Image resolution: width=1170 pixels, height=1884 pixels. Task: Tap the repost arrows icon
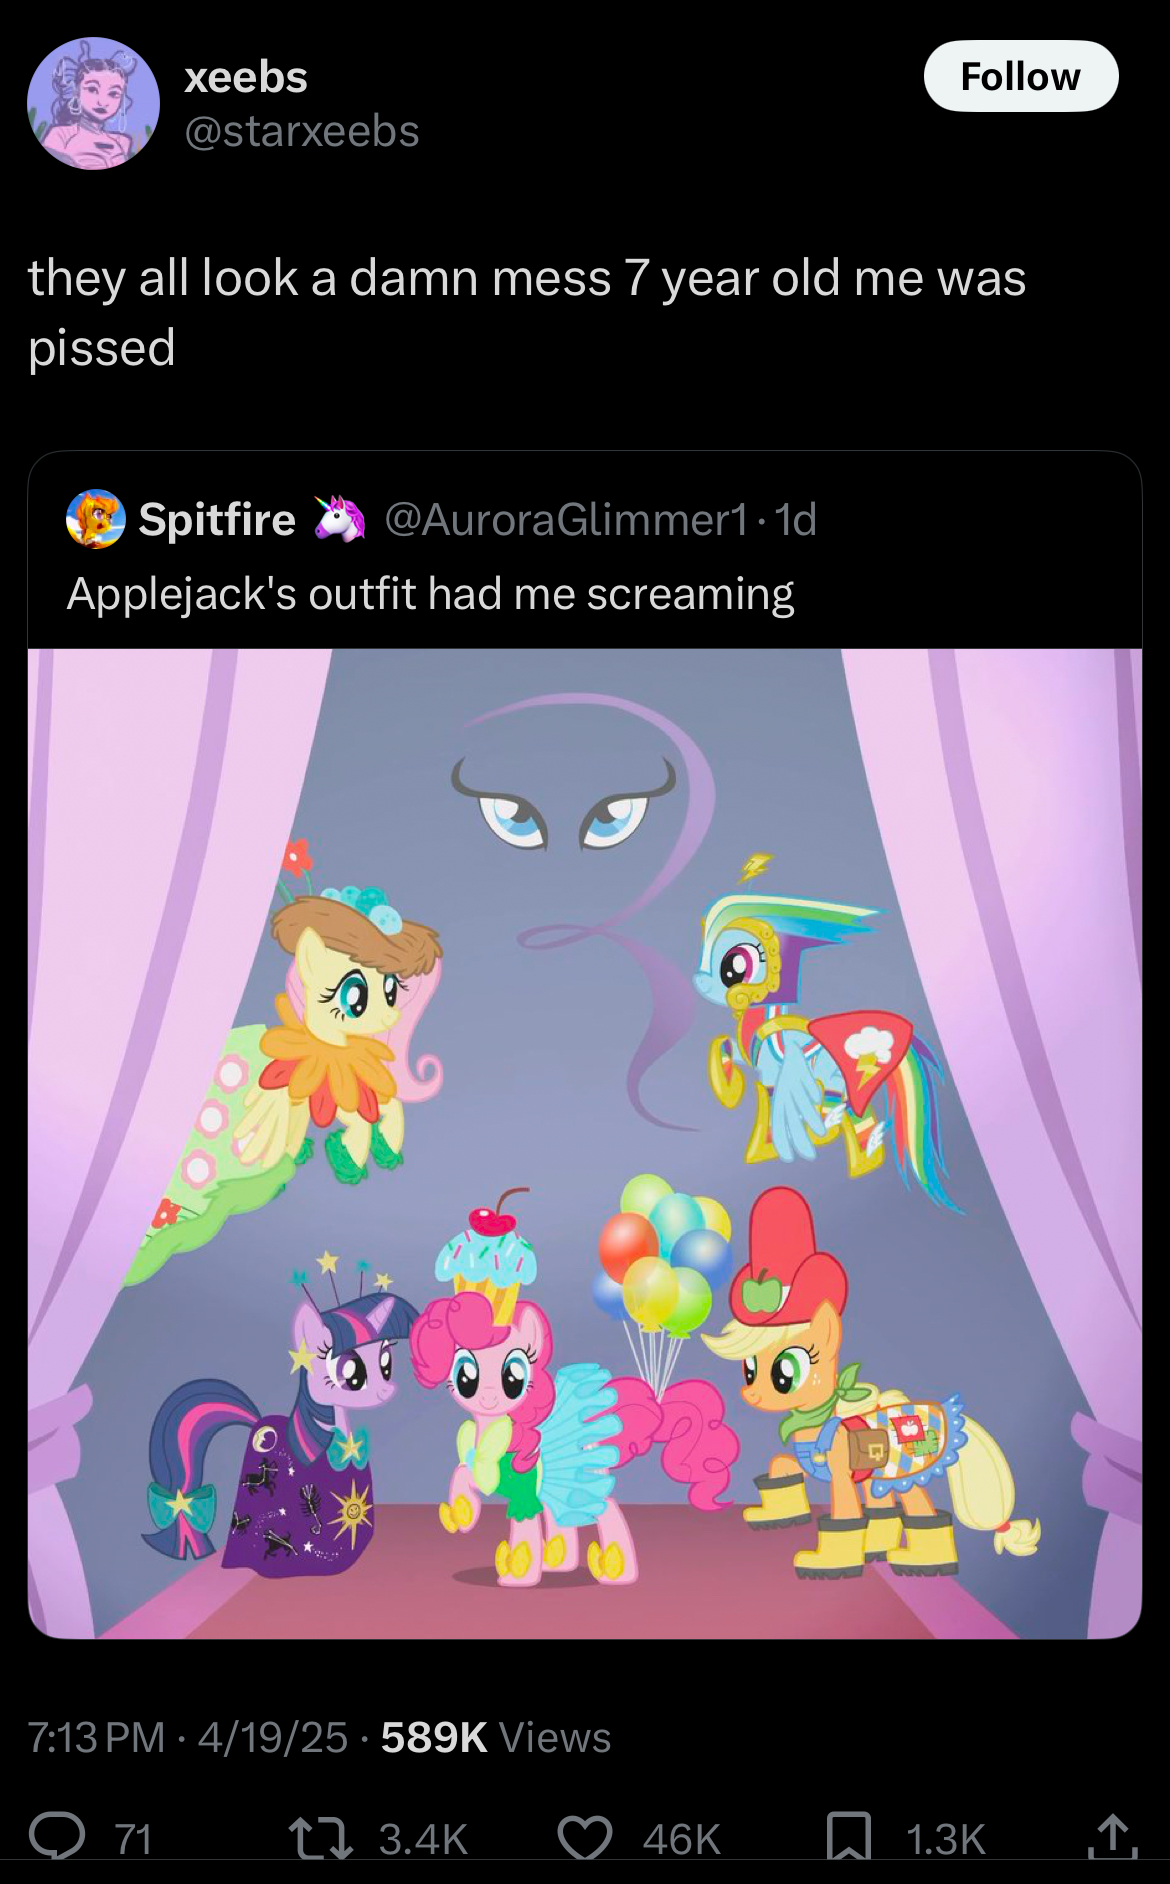coord(320,1837)
